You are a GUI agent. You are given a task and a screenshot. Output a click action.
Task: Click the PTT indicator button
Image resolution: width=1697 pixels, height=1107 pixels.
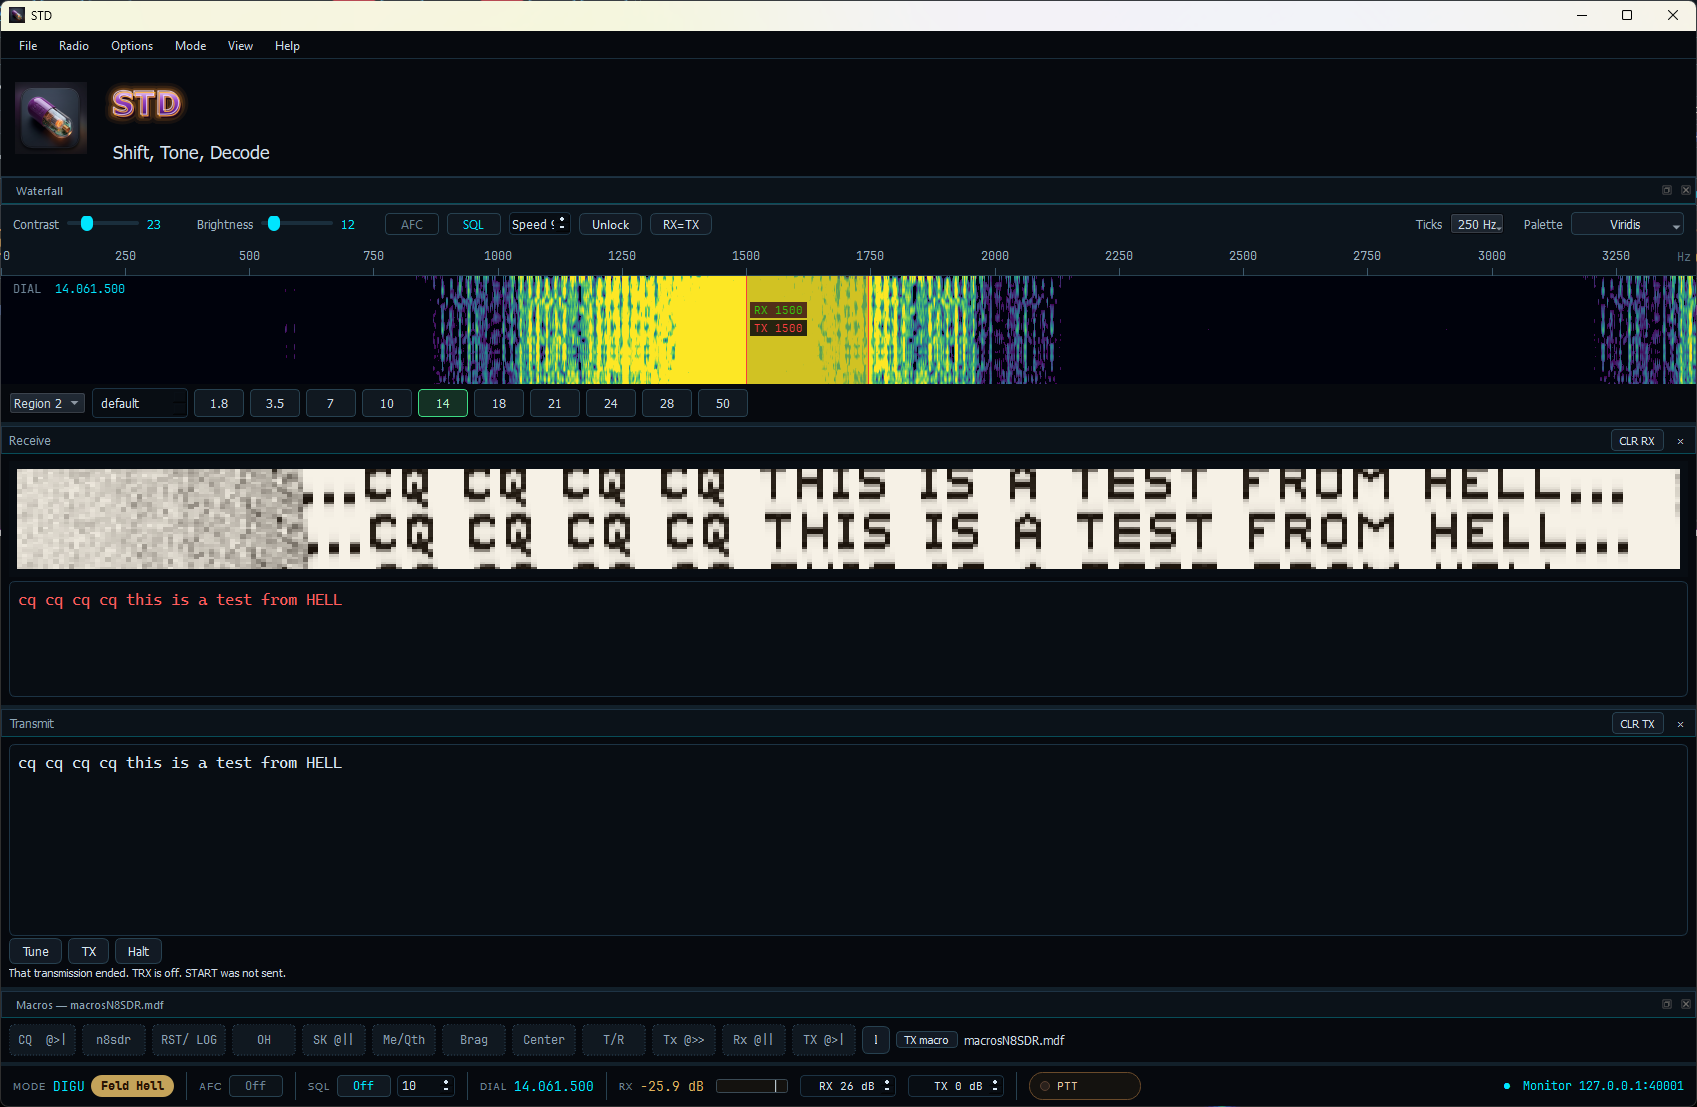coord(1085,1086)
